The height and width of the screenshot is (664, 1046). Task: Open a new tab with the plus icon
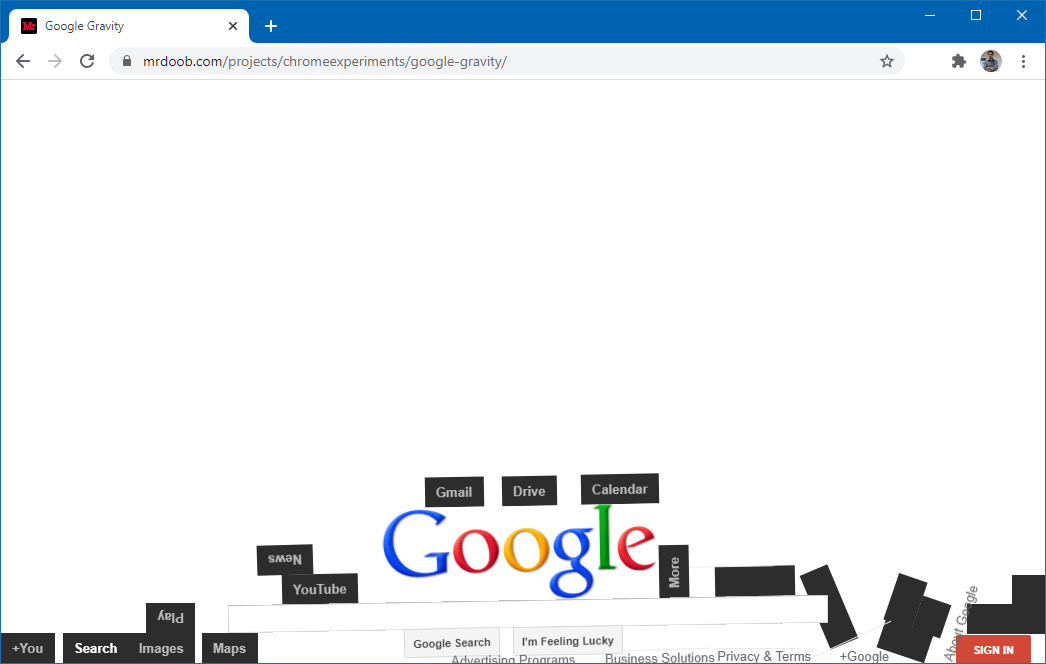point(271,26)
